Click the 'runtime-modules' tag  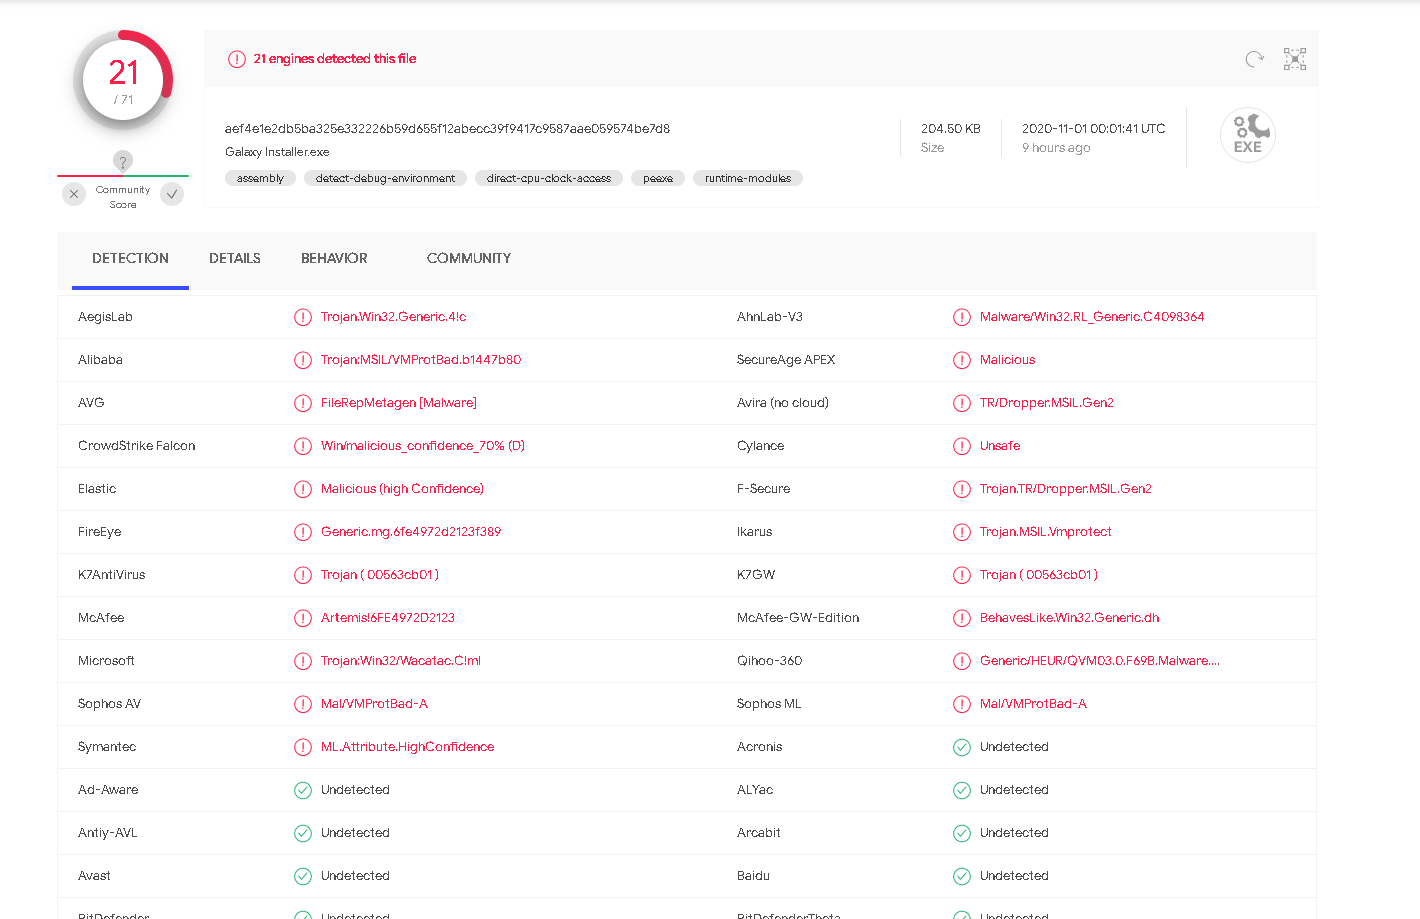coord(748,178)
